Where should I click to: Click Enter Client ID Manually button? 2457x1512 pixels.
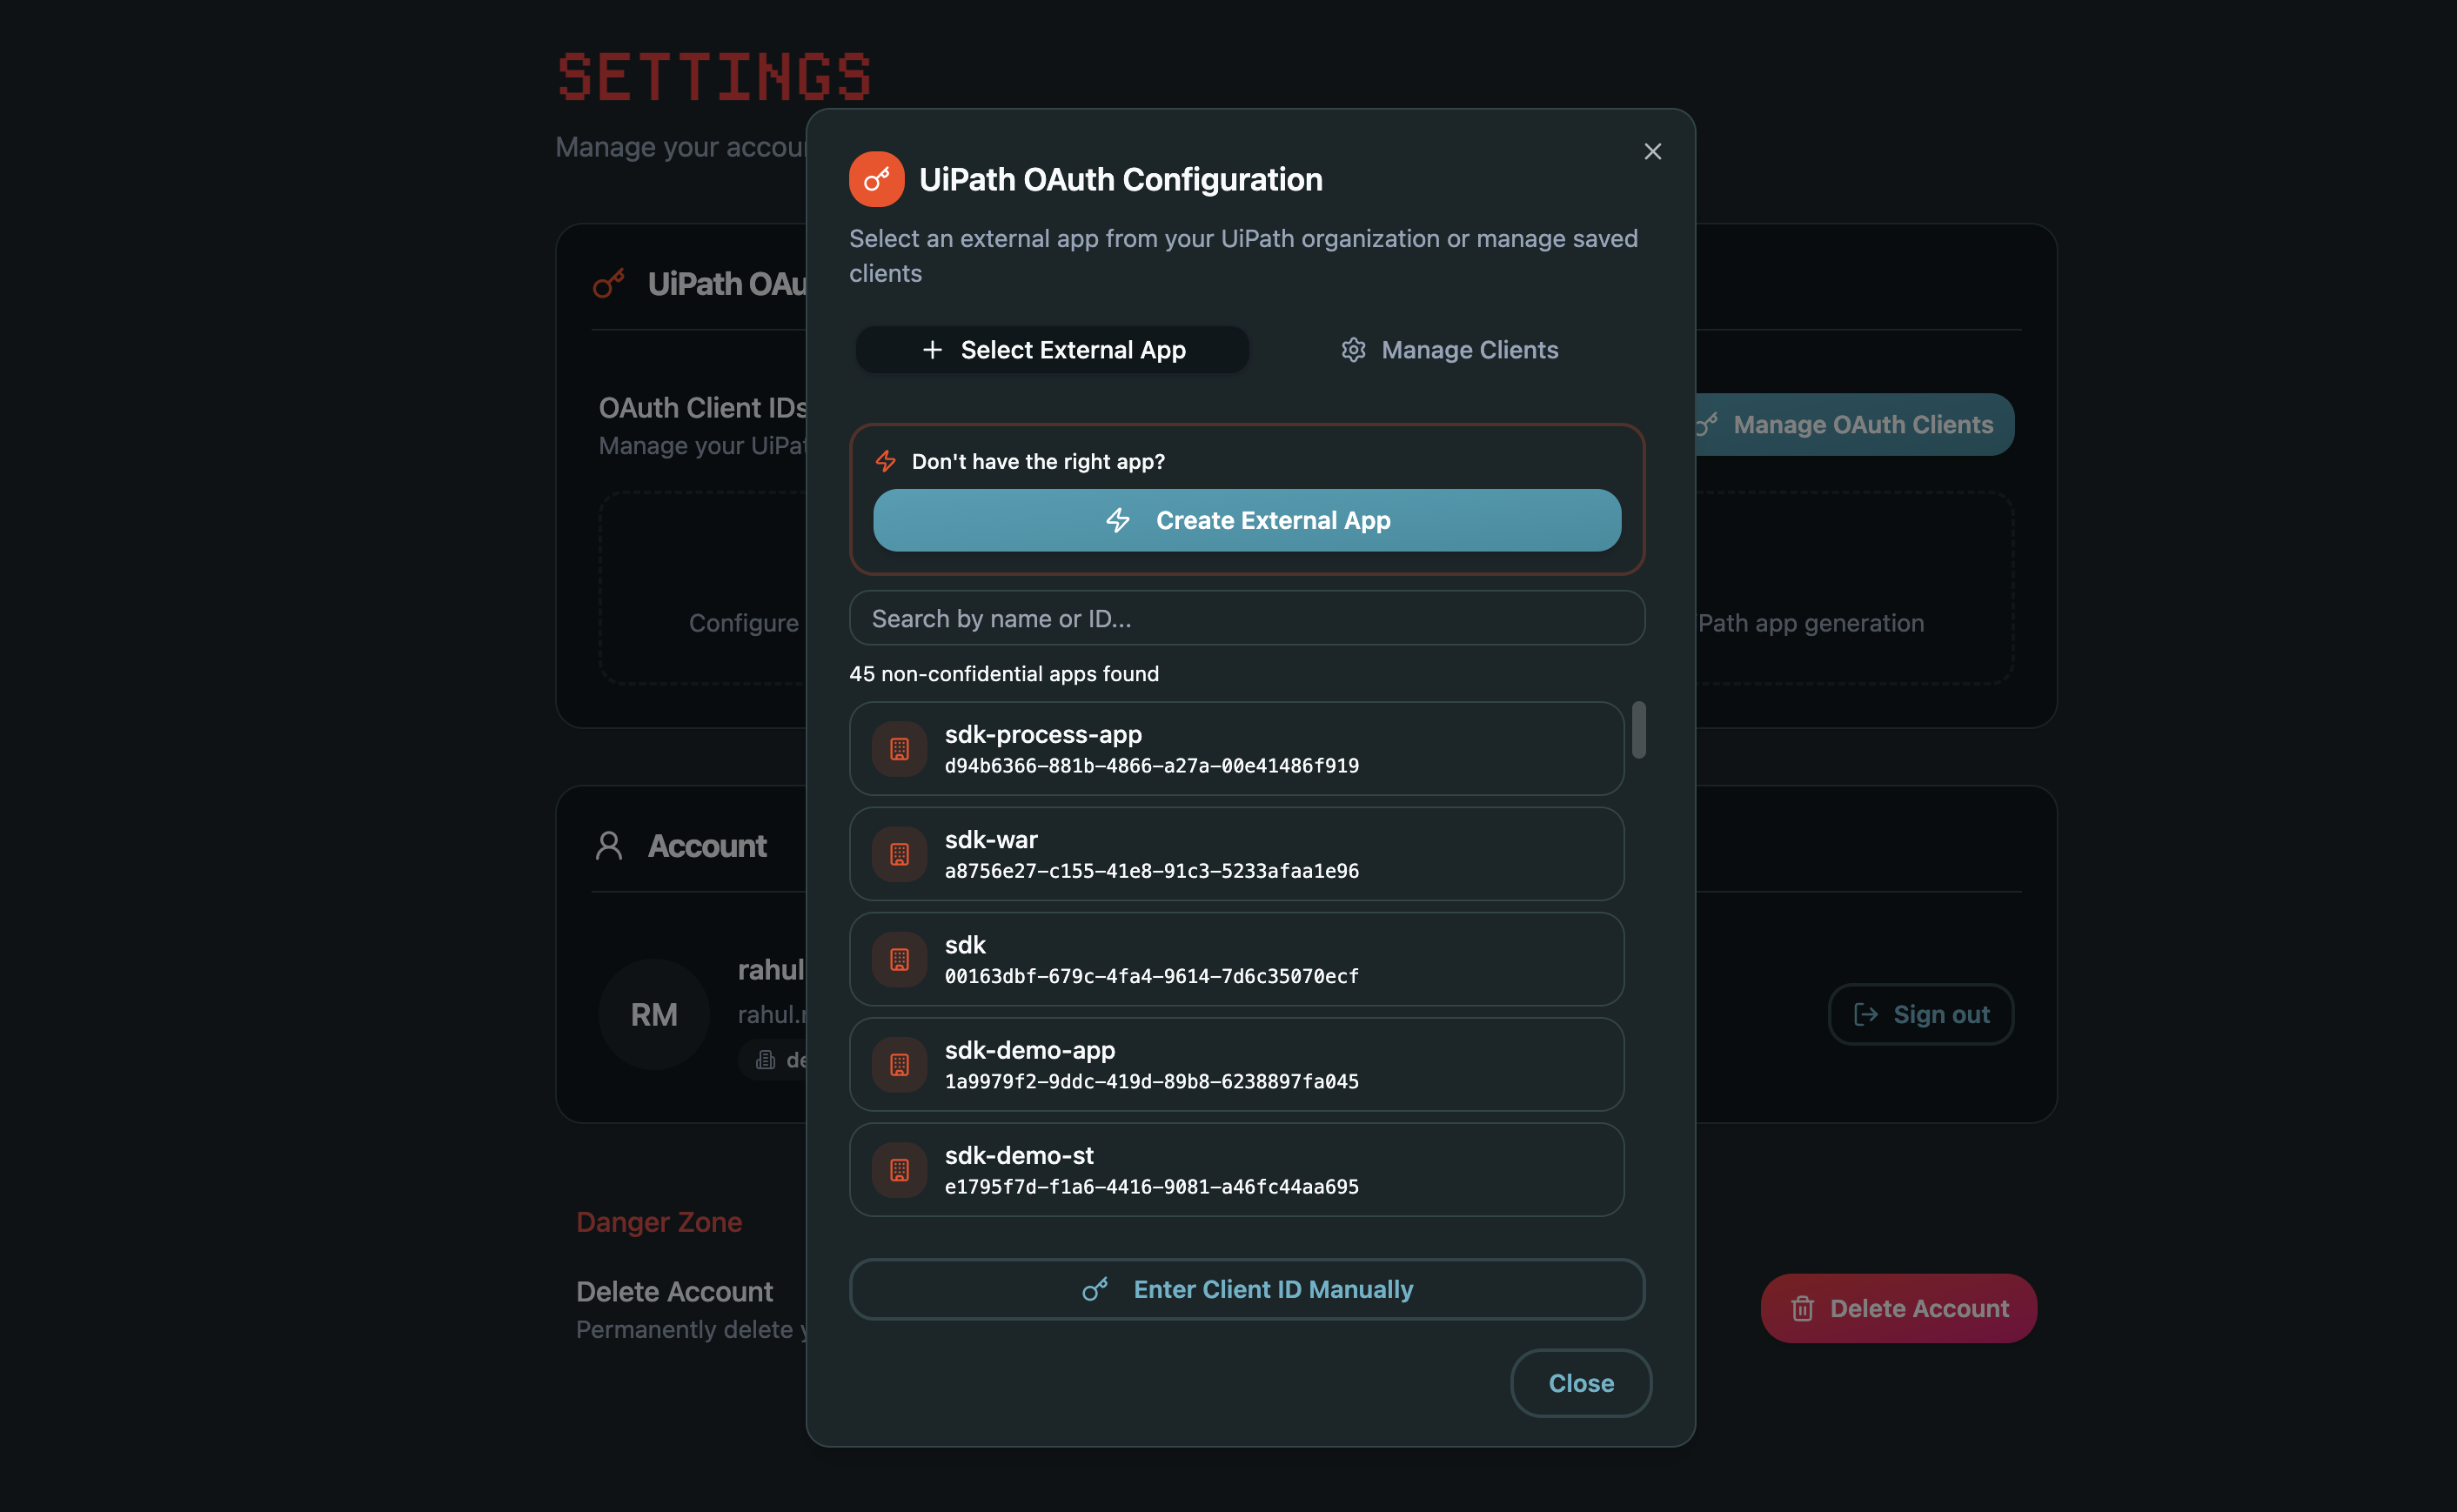1247,1289
